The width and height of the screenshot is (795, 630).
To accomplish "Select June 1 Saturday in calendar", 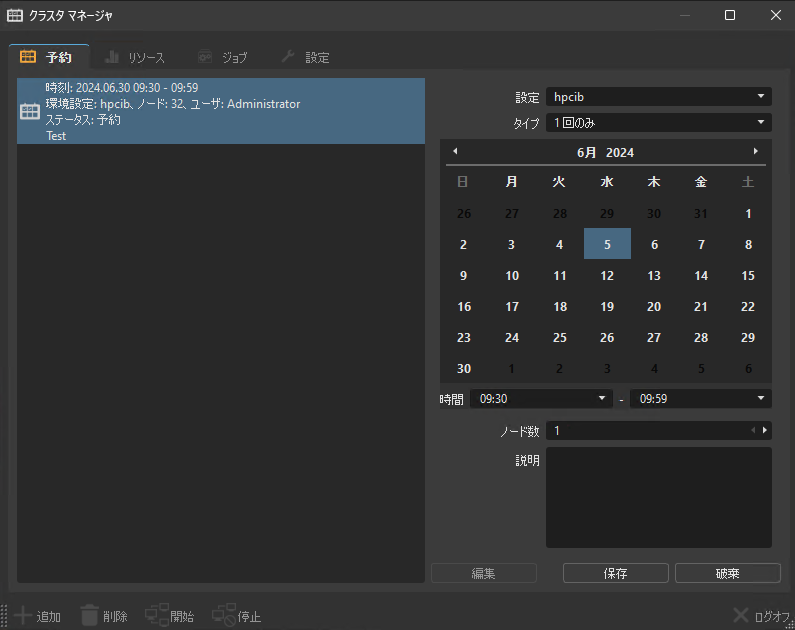I will [x=748, y=213].
